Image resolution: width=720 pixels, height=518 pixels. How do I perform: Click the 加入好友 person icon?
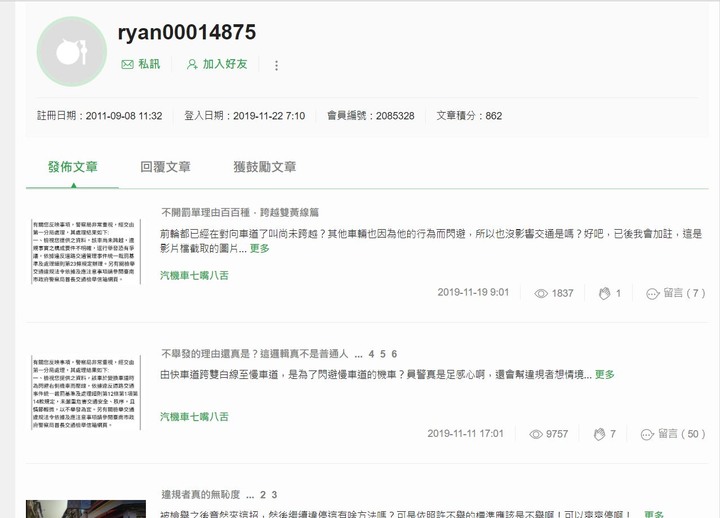pyautogui.click(x=192, y=64)
